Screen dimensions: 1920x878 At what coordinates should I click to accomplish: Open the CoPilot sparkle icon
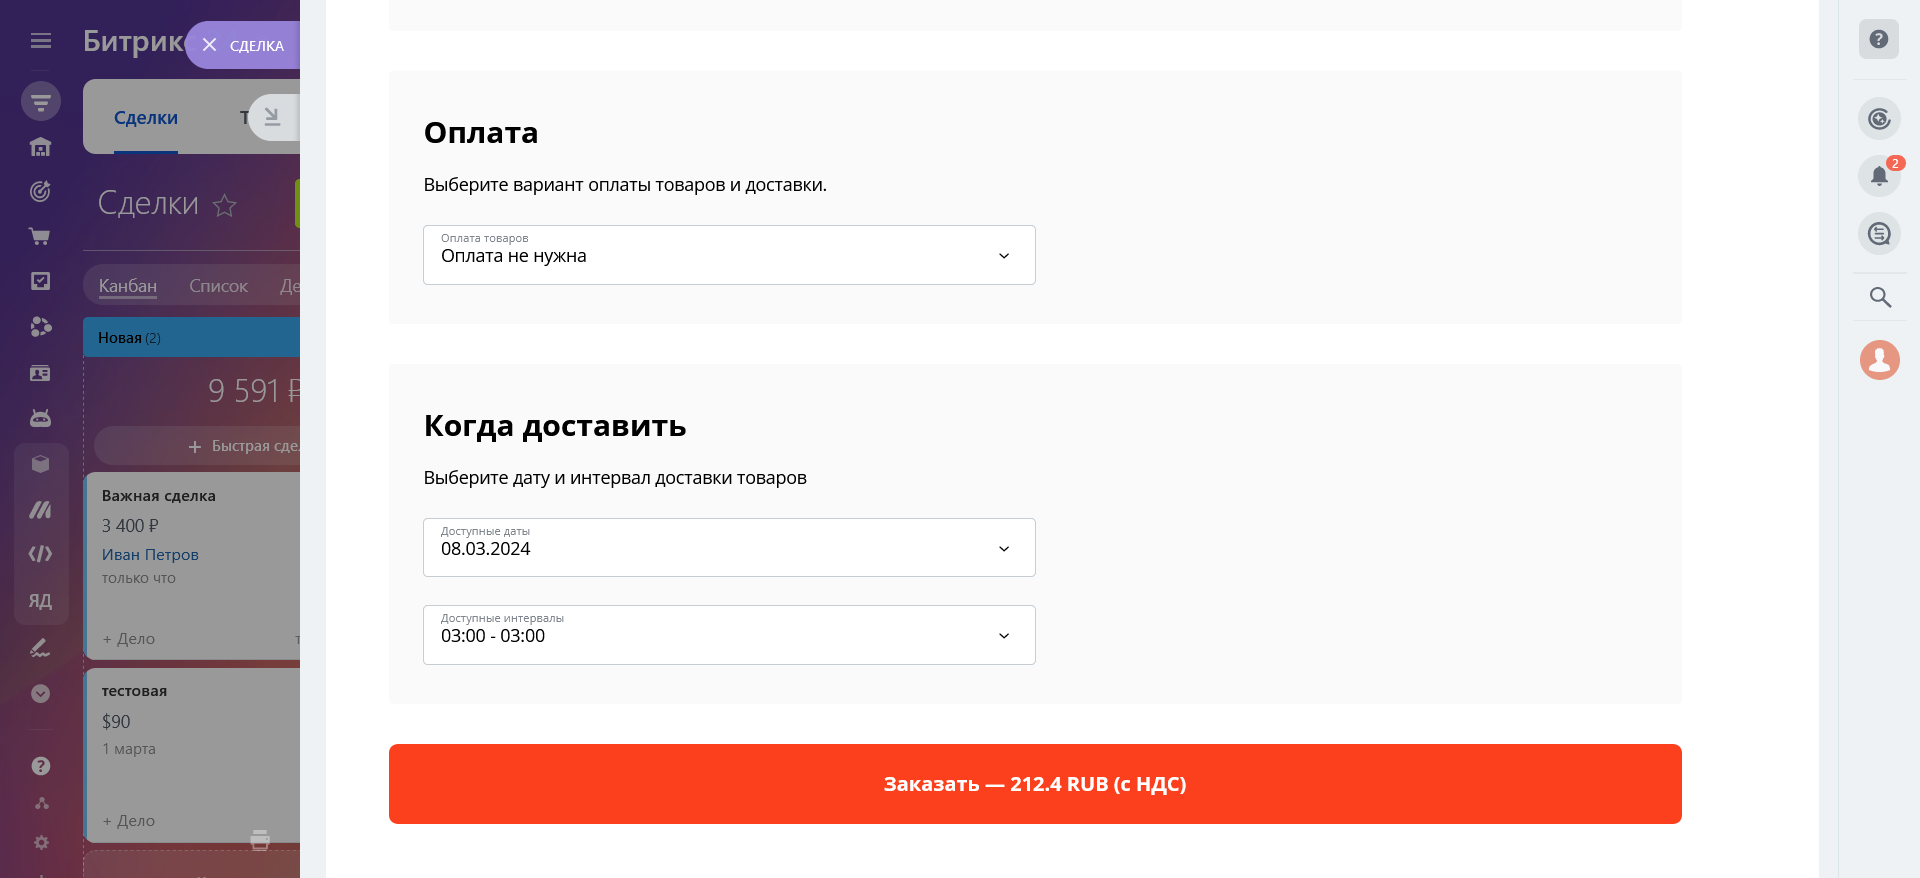tap(1879, 119)
